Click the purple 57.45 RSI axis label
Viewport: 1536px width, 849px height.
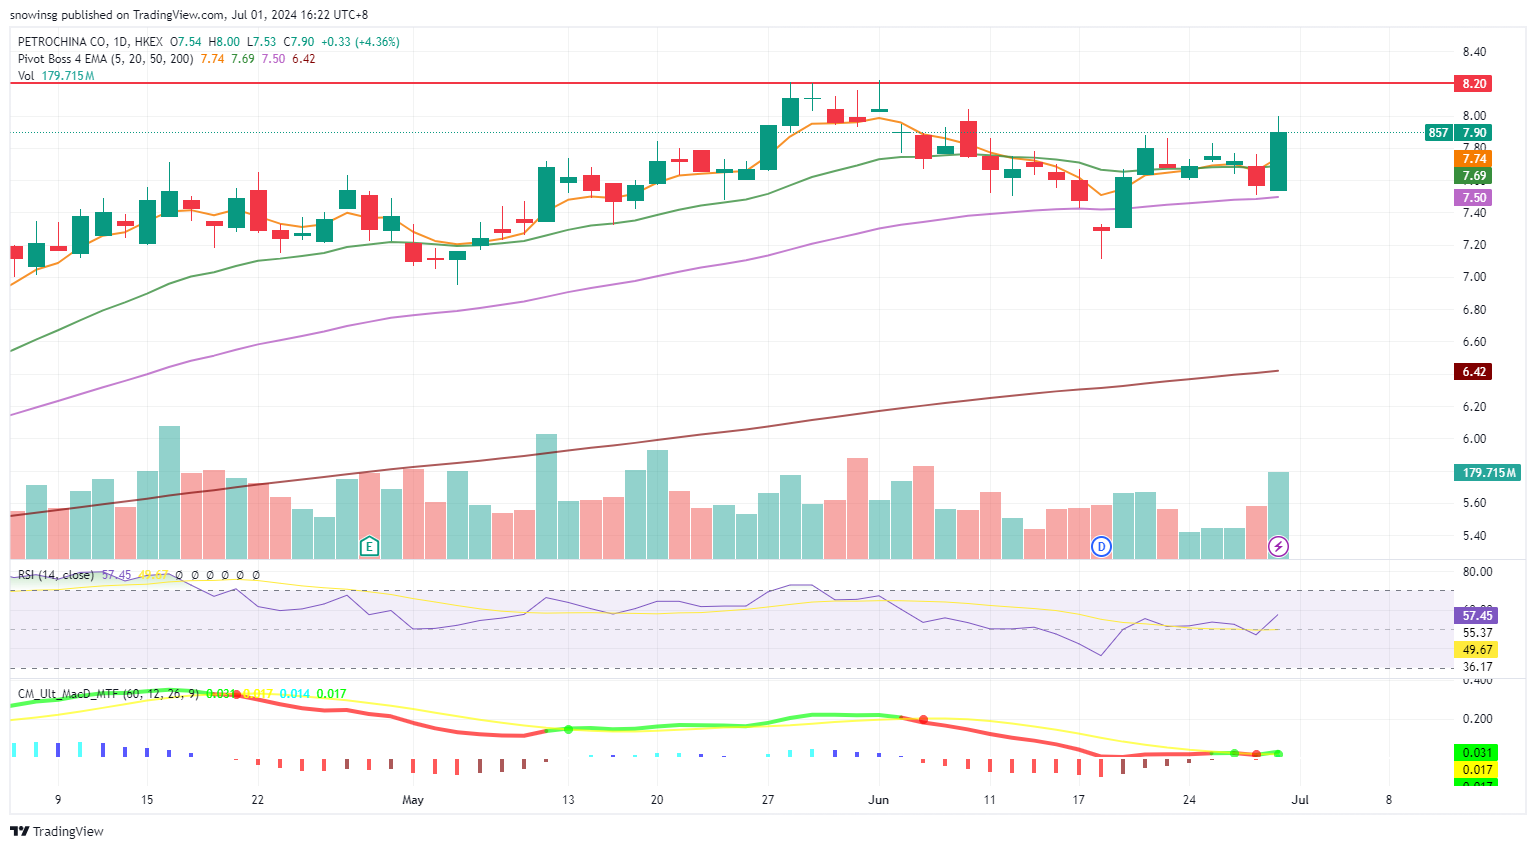pyautogui.click(x=1476, y=616)
